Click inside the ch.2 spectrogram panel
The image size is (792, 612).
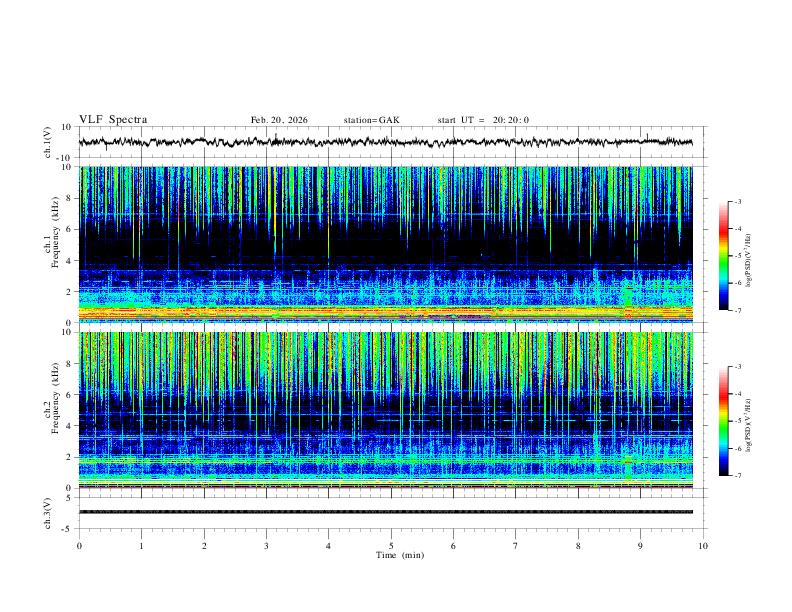386,410
